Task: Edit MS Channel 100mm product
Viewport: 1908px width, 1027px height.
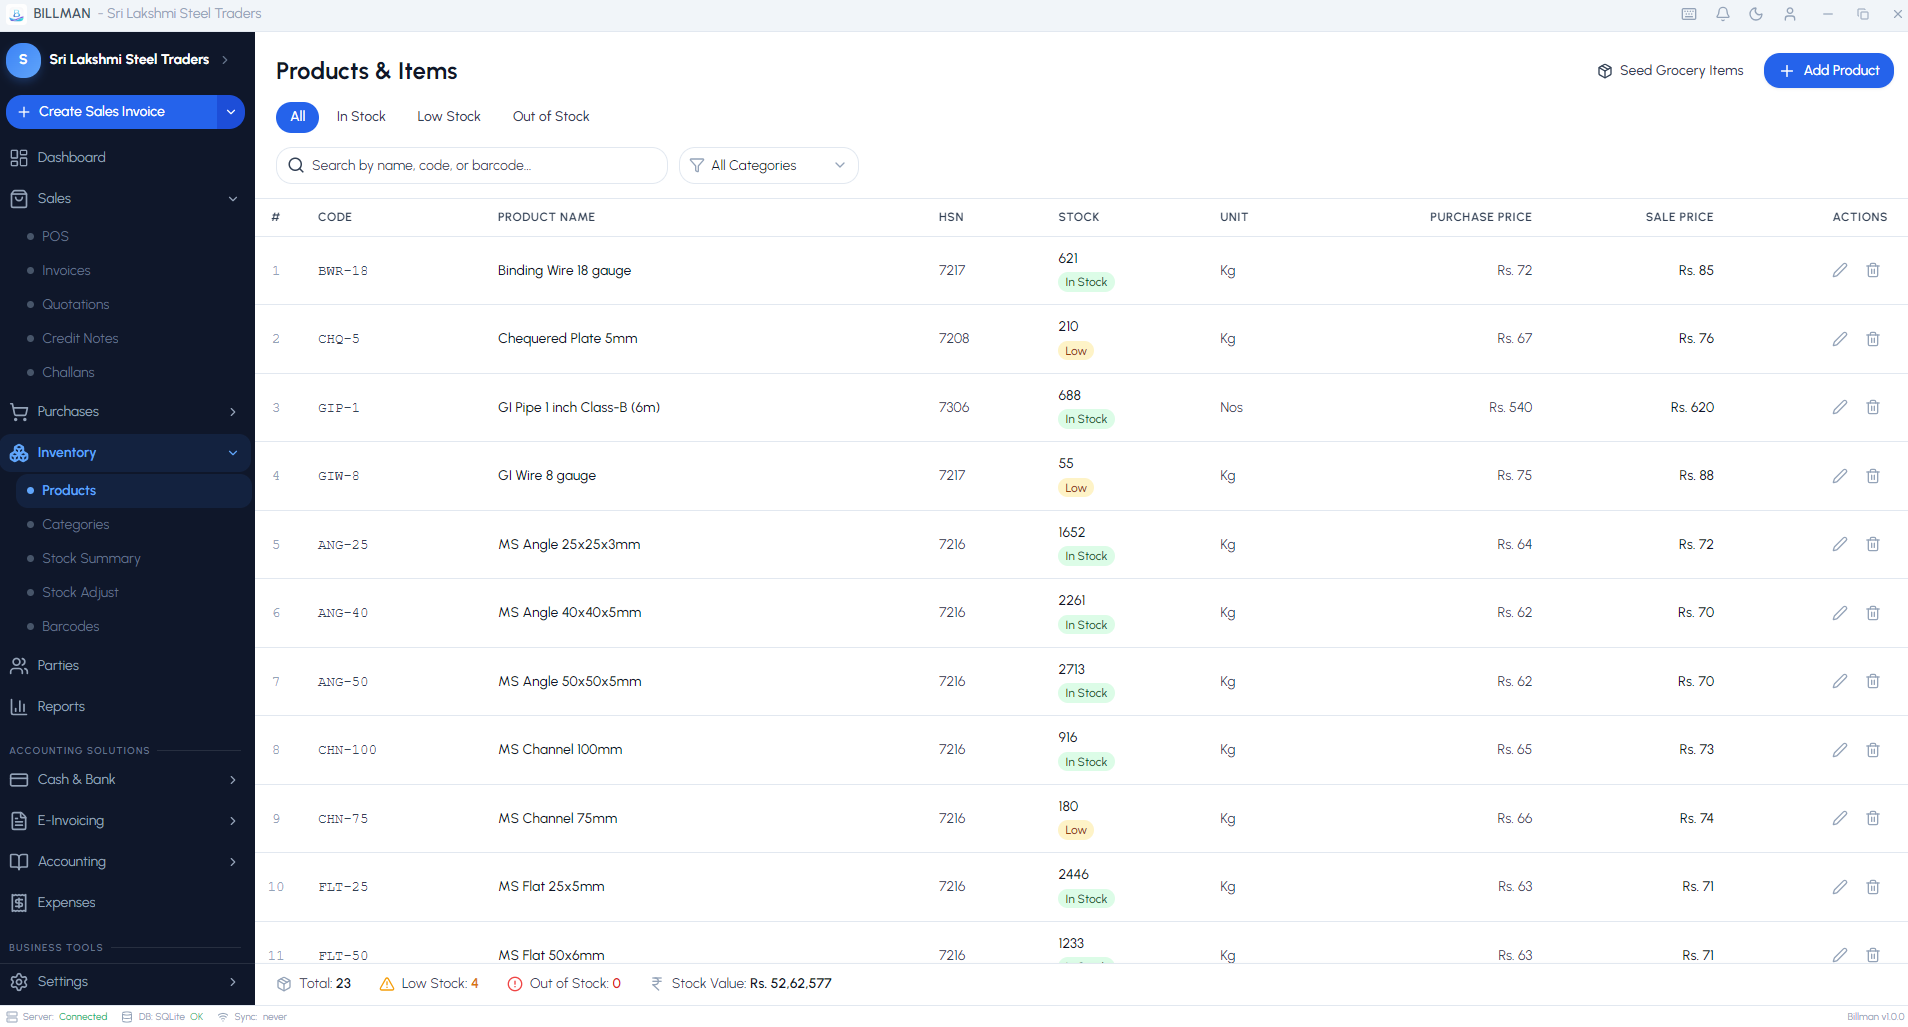Action: click(1839, 750)
